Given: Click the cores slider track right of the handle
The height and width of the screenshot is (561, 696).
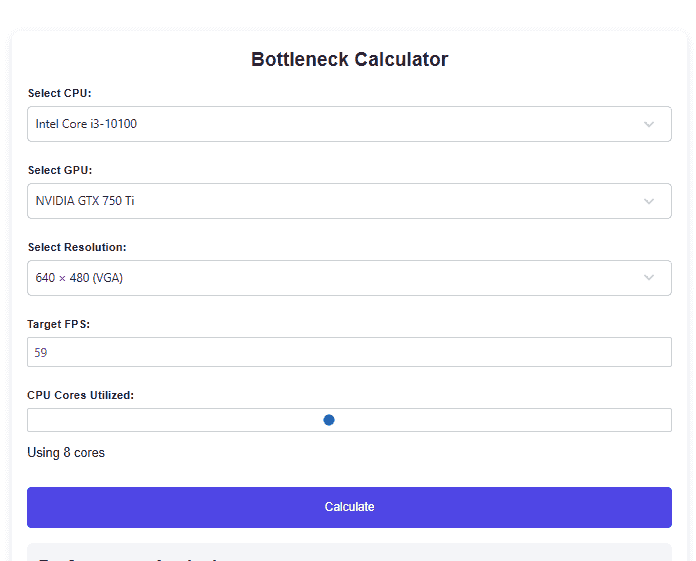Looking at the screenshot, I should click(x=500, y=420).
